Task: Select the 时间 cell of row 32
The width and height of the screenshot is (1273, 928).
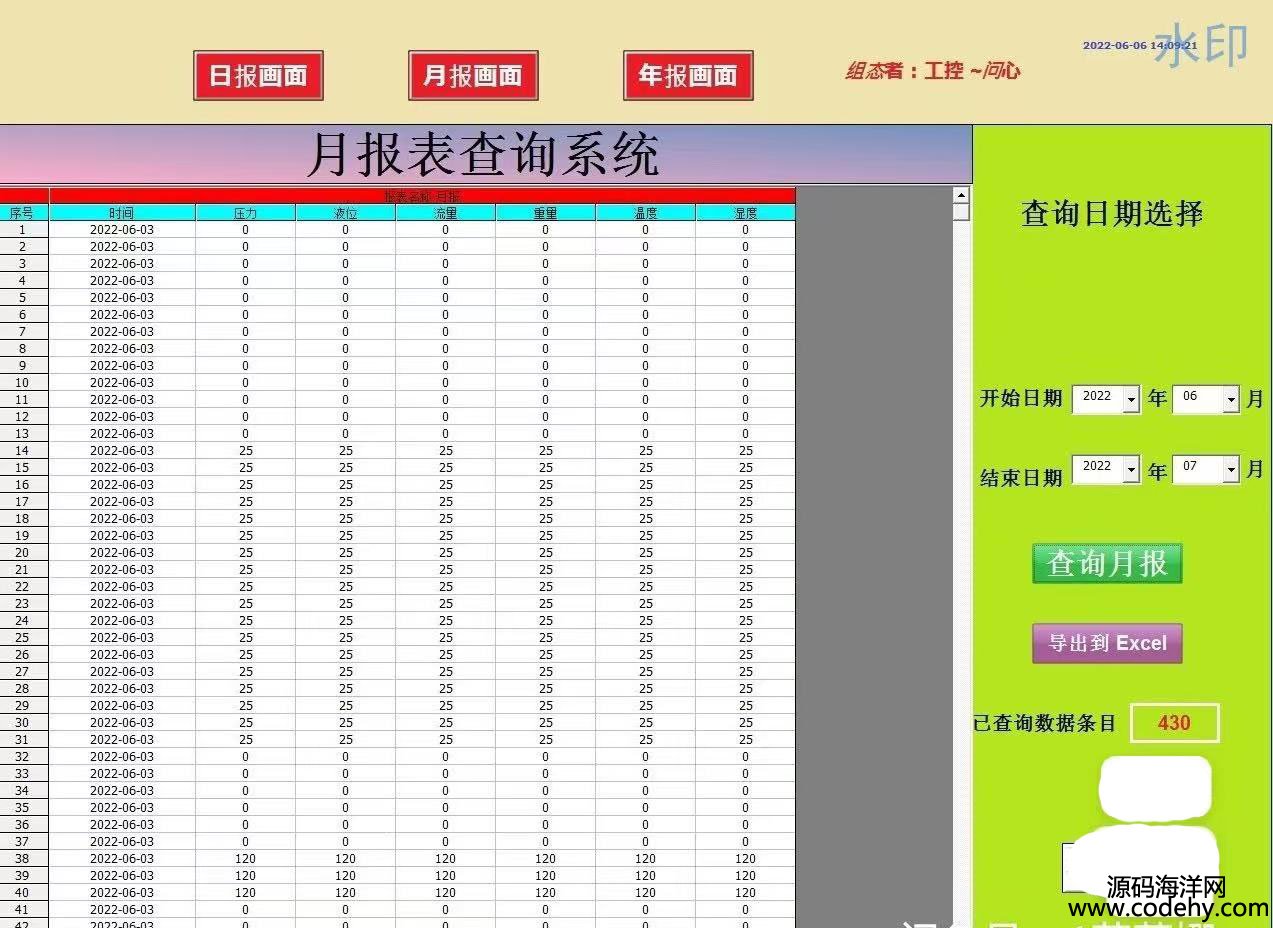Action: coord(122,757)
